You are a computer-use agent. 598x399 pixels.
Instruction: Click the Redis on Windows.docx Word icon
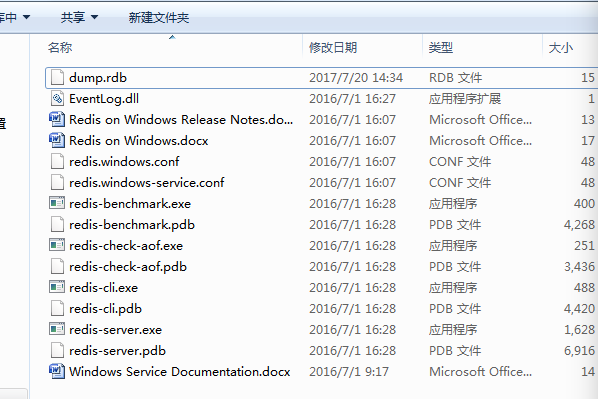pos(57,140)
